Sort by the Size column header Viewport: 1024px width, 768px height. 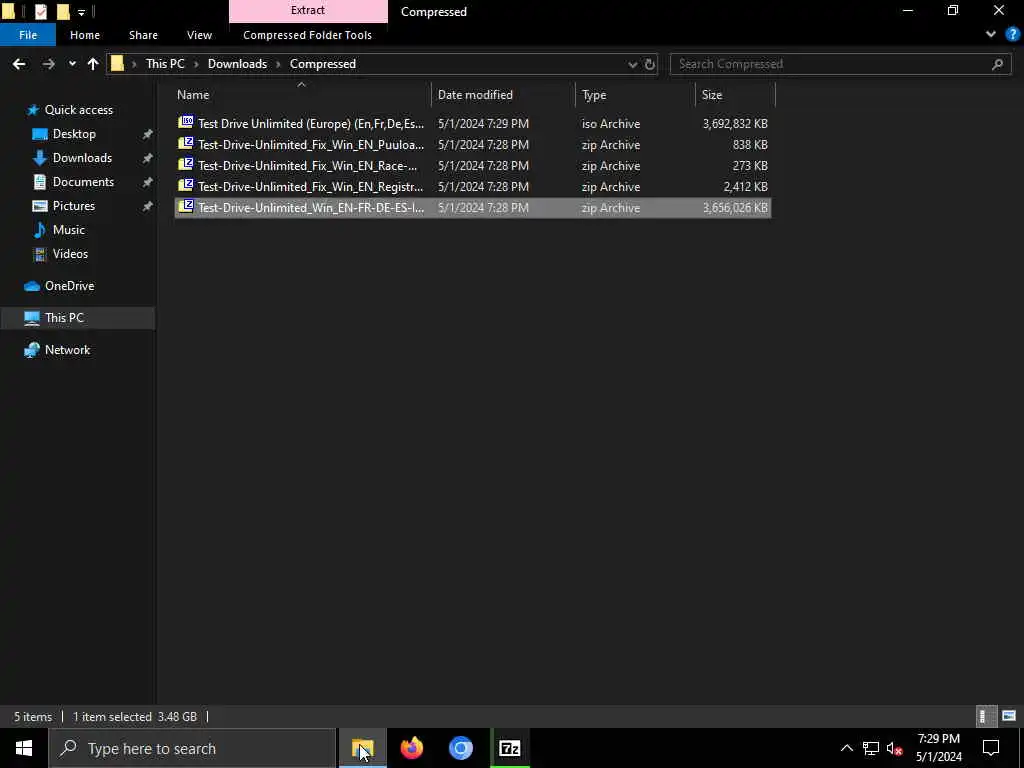735,95
